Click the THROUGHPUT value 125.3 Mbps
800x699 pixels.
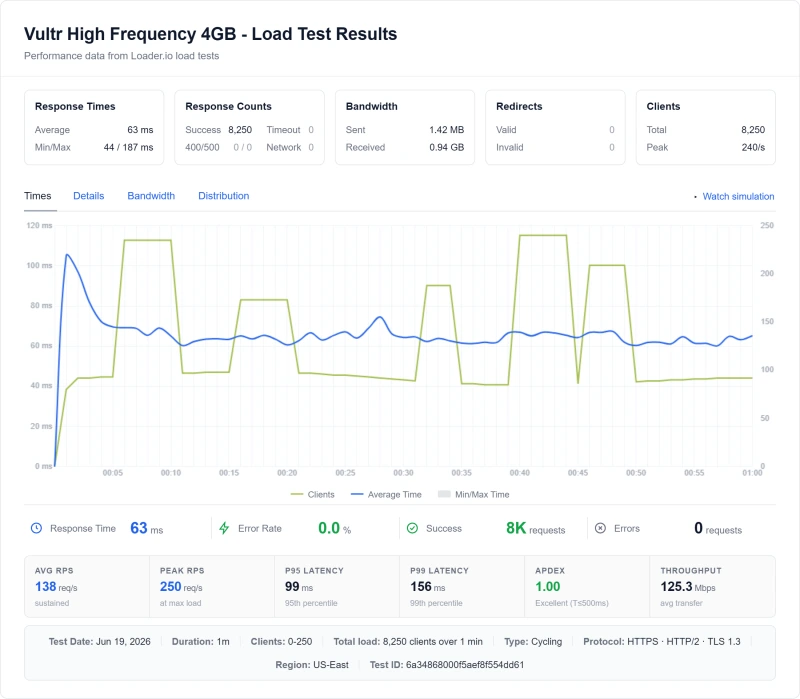tap(688, 587)
